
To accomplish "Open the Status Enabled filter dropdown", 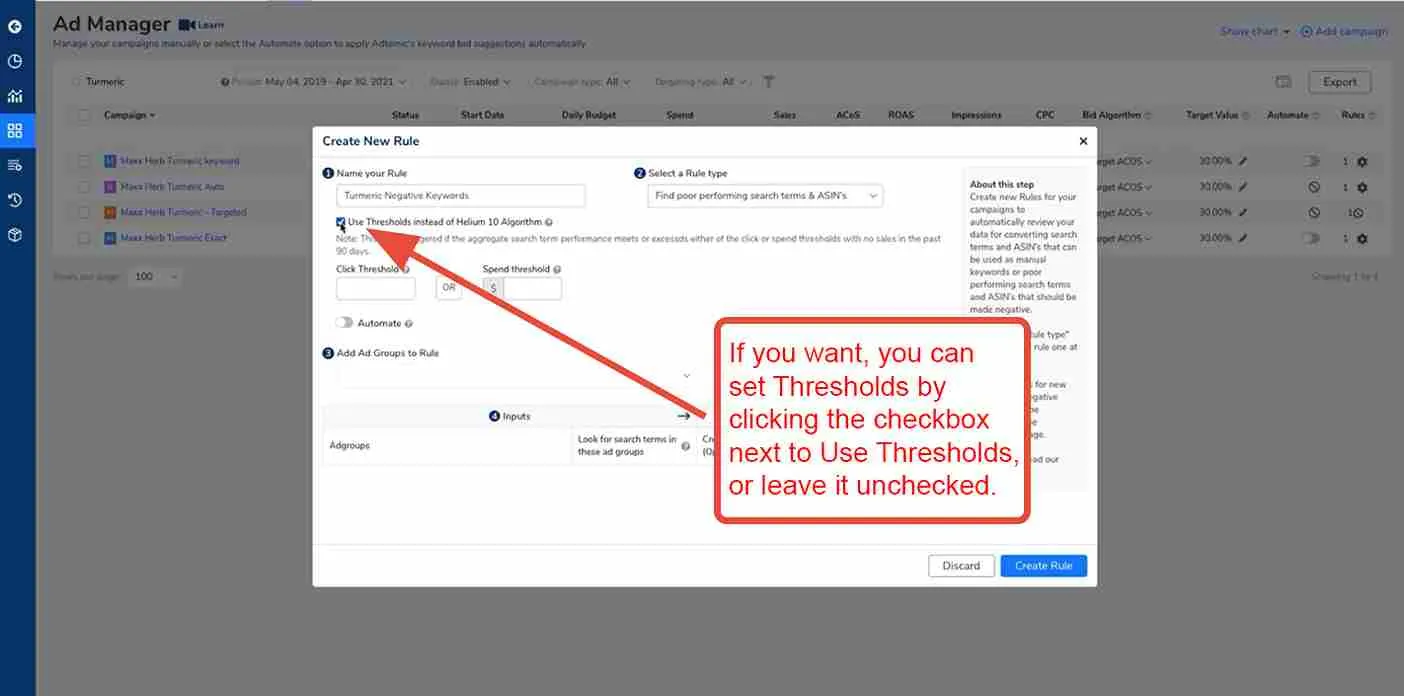I will 486,82.
